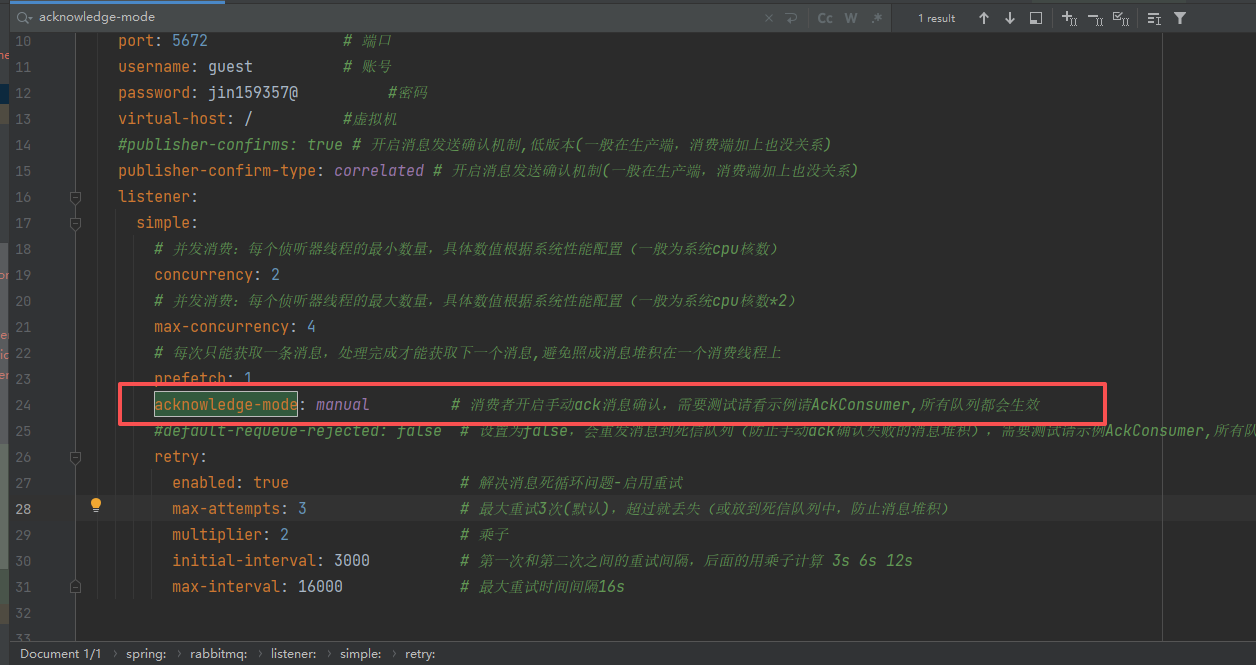Collapse the retry block fold marker
The height and width of the screenshot is (665, 1256).
point(75,457)
